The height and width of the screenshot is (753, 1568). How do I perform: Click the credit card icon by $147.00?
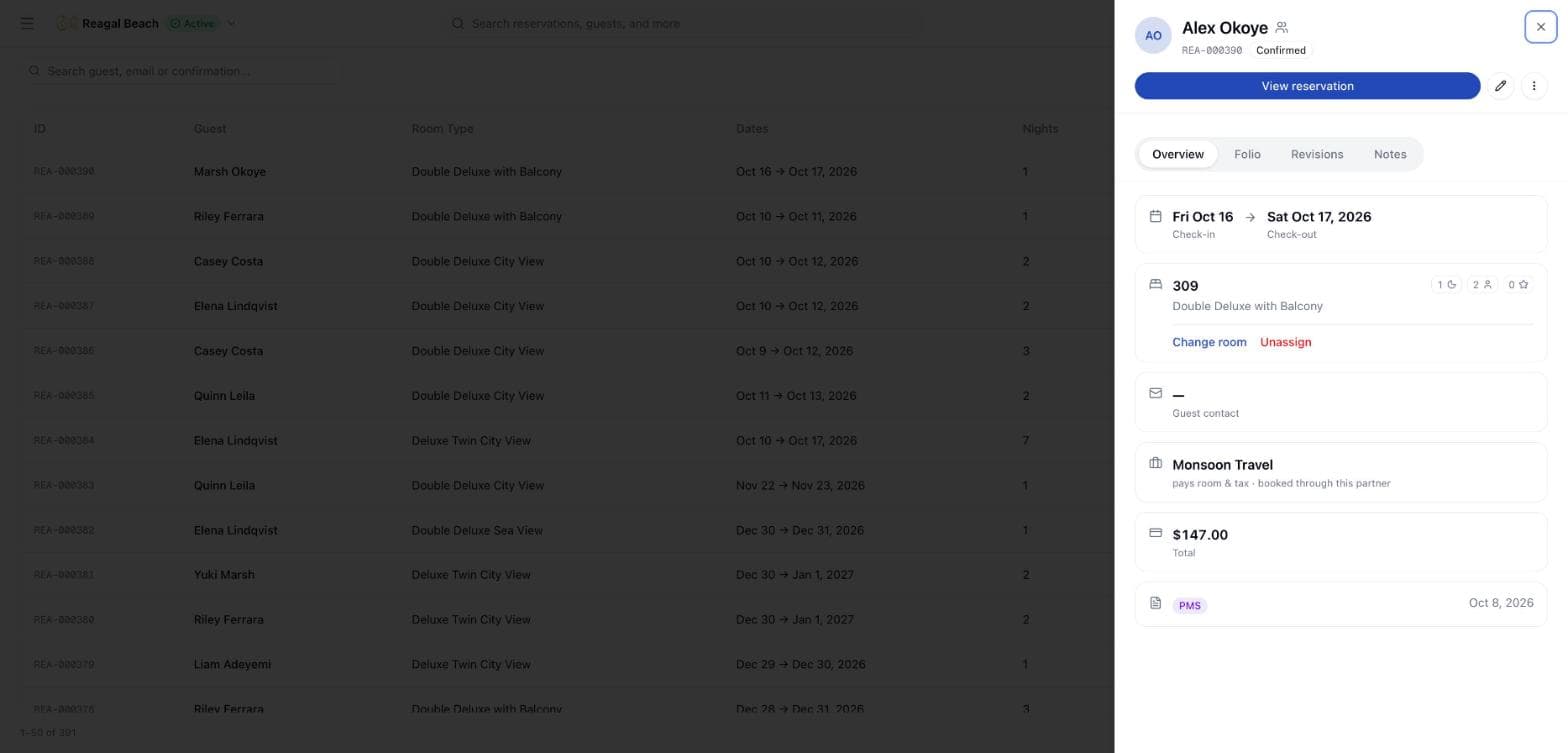pyautogui.click(x=1155, y=533)
